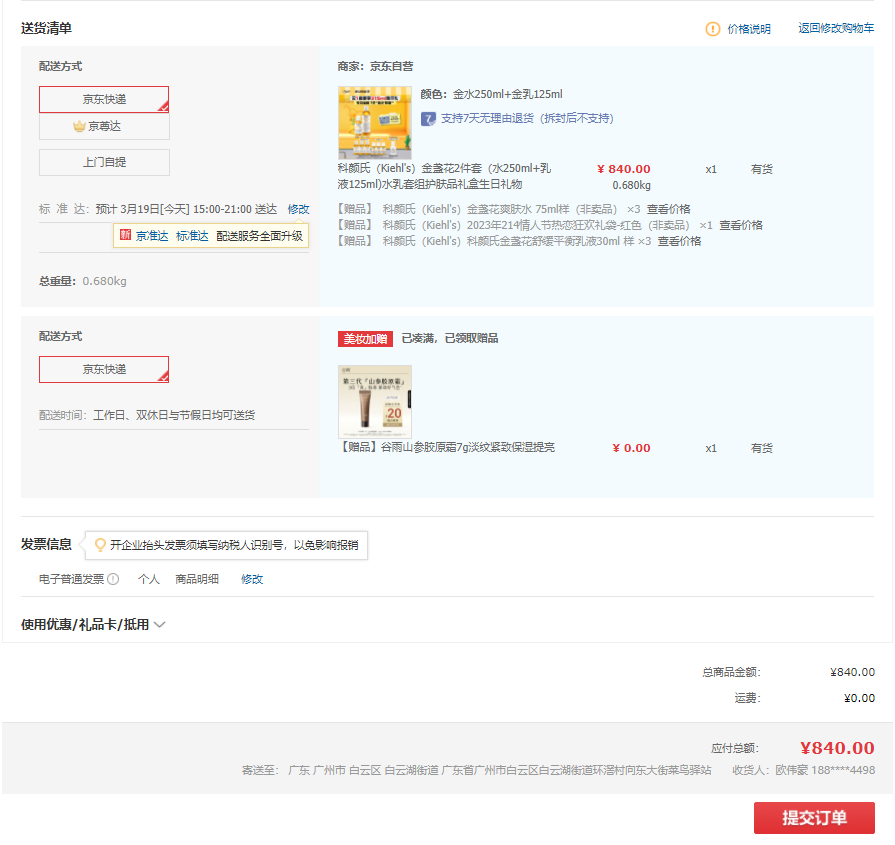895x845 pixels.
Task: Select 京东快递 delivery for the Kiehl's order
Action: coord(104,100)
